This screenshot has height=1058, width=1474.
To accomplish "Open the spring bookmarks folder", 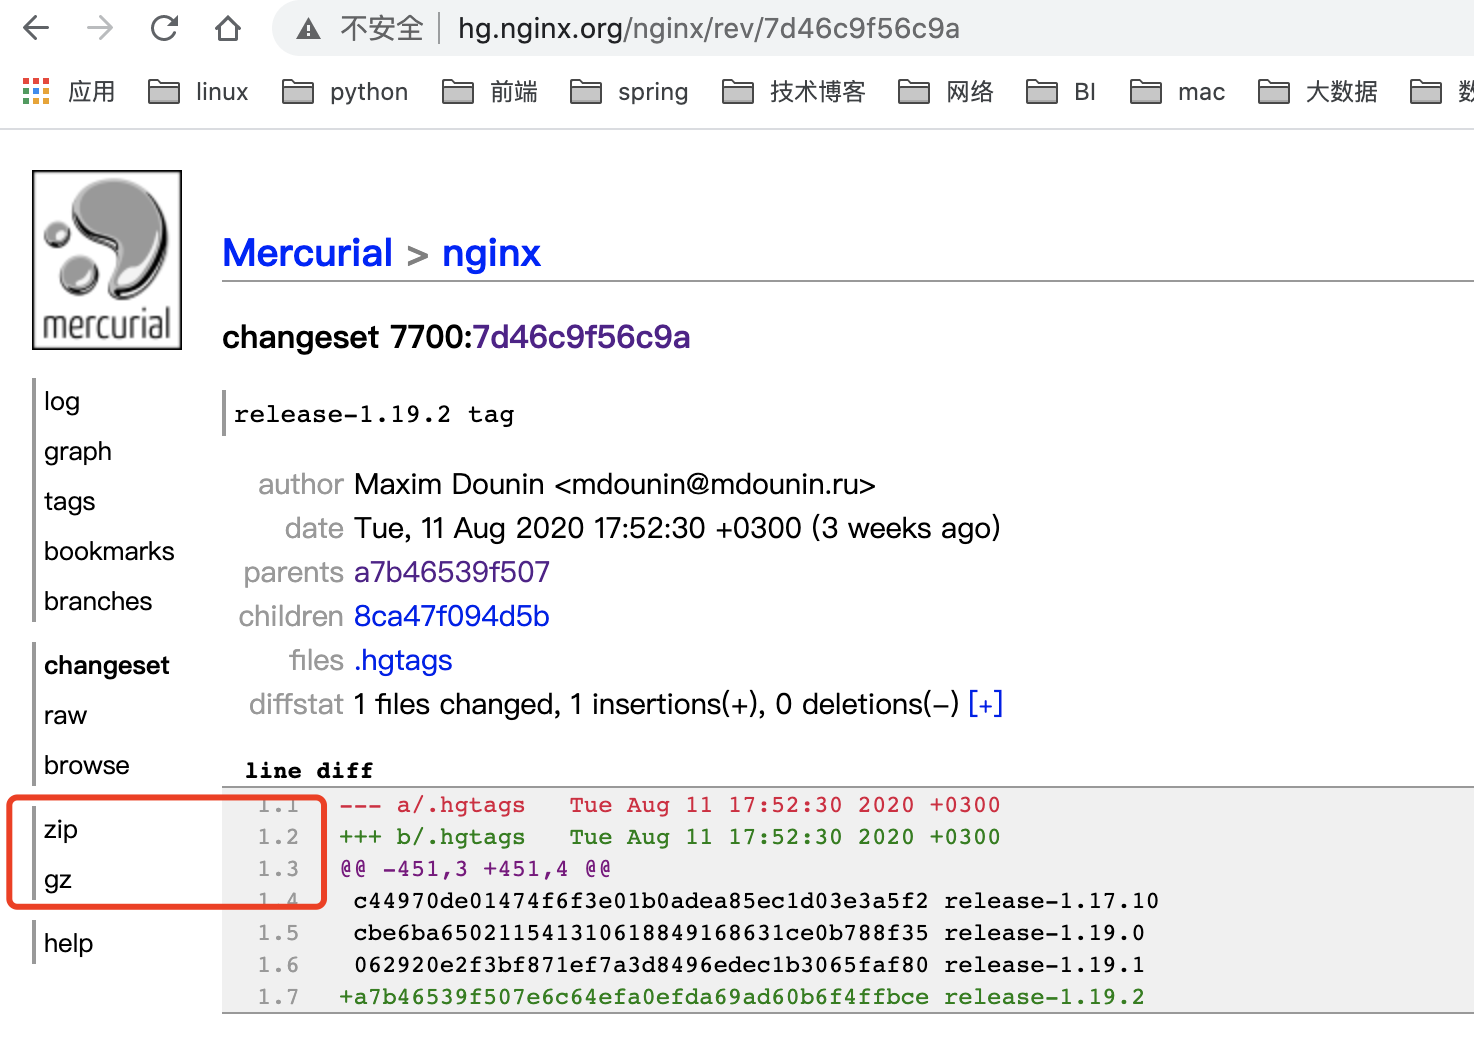I will tap(629, 92).
